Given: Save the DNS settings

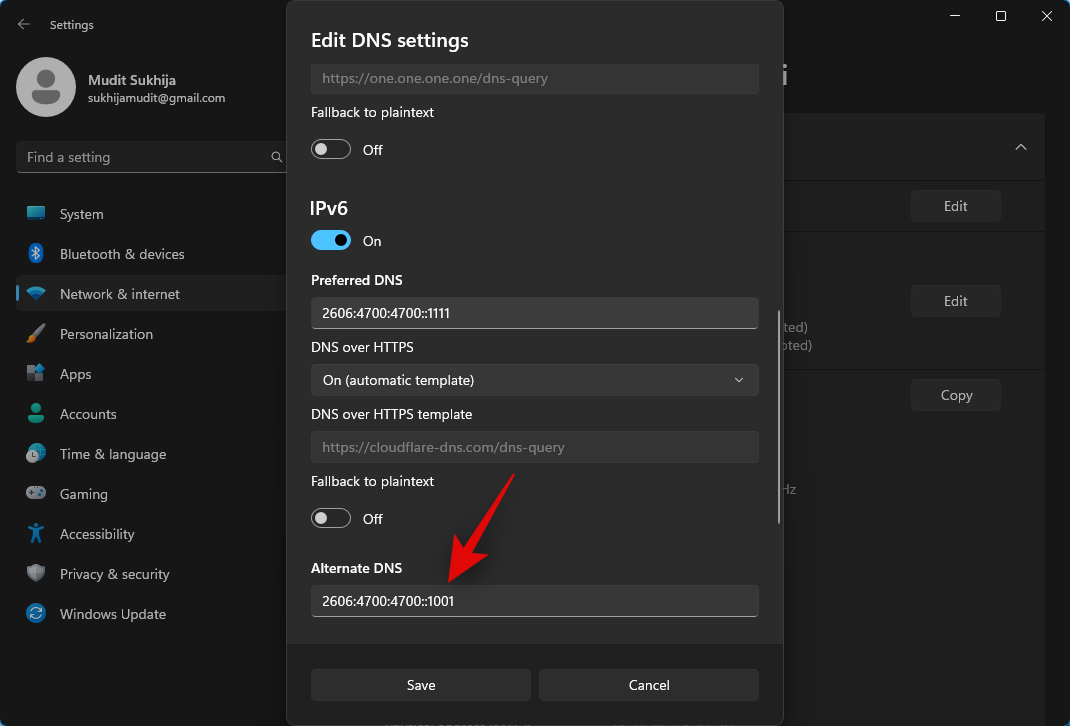Looking at the screenshot, I should [420, 685].
